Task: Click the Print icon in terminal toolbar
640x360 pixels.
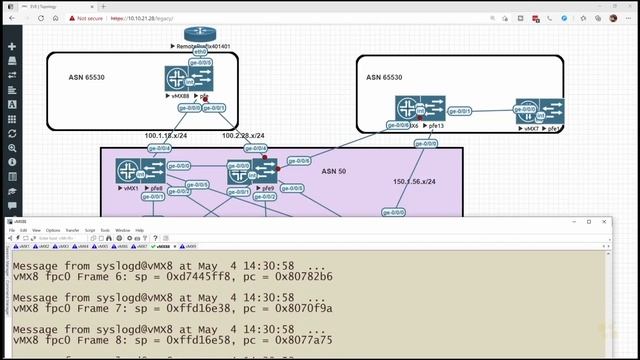Action: tap(119, 238)
